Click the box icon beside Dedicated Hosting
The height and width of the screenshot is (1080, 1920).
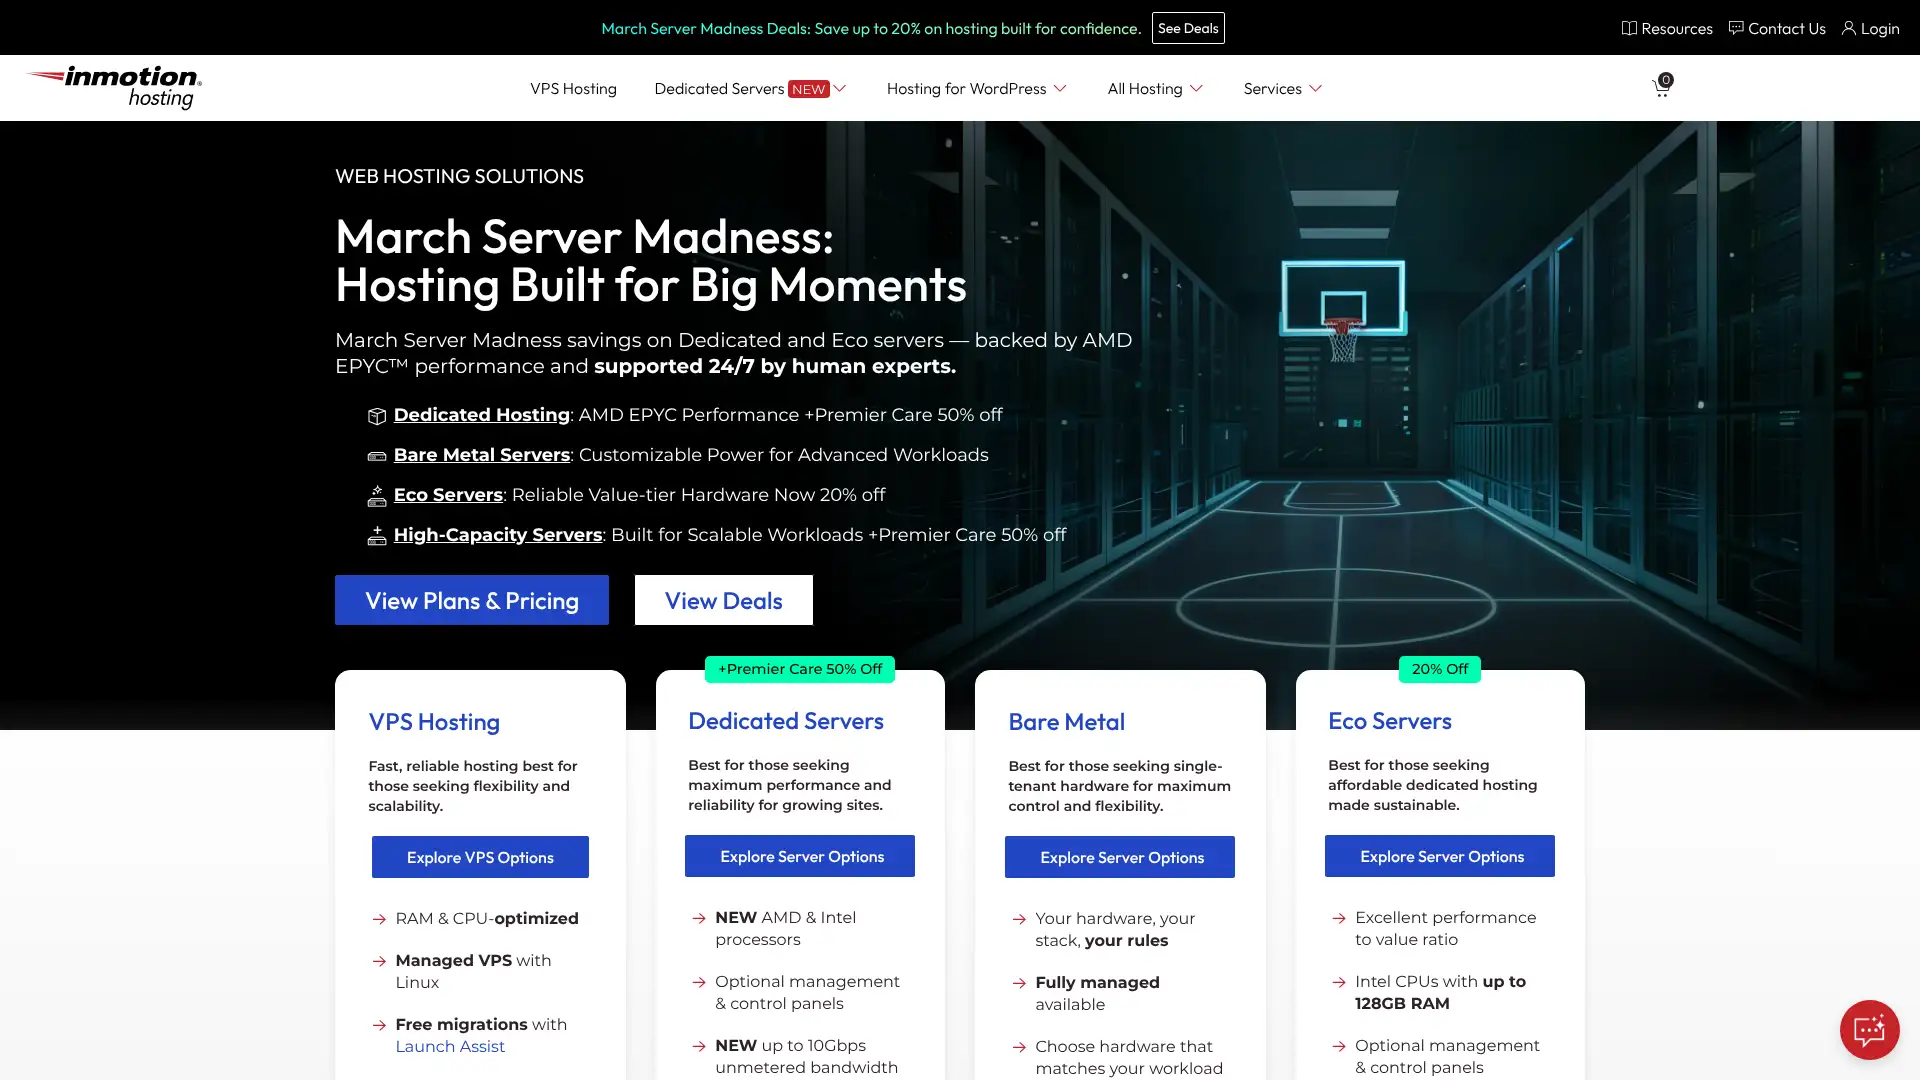pos(377,416)
